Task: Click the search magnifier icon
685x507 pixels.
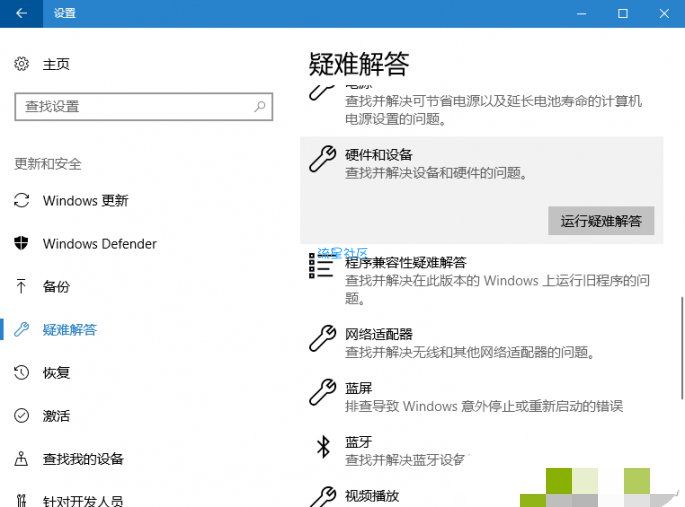Action: (x=260, y=106)
